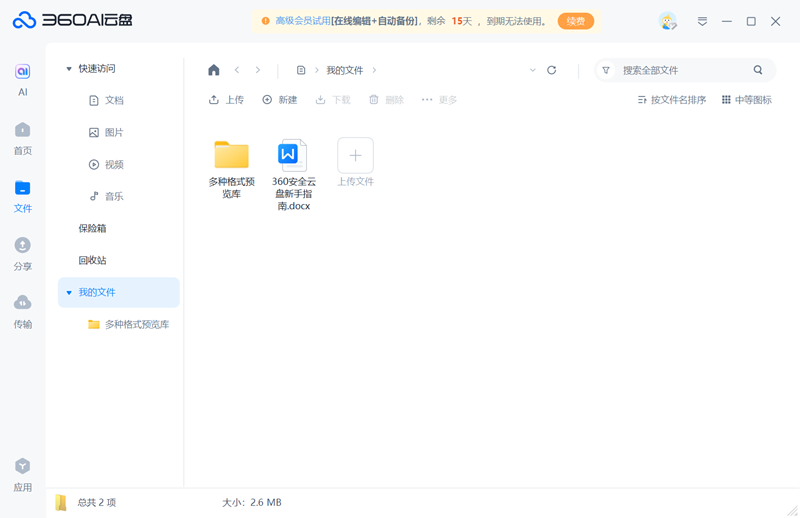The height and width of the screenshot is (518, 800).
Task: Open the path history dropdown arrow
Action: 532,70
